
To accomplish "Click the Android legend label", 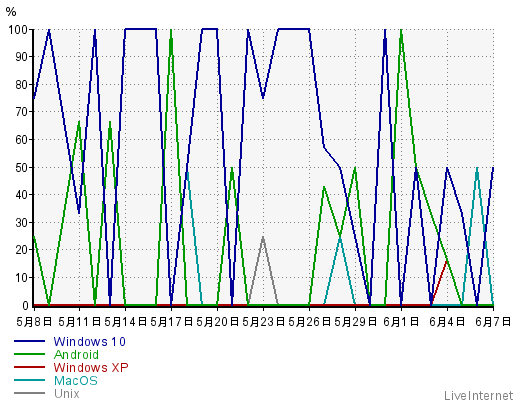I will [x=76, y=354].
